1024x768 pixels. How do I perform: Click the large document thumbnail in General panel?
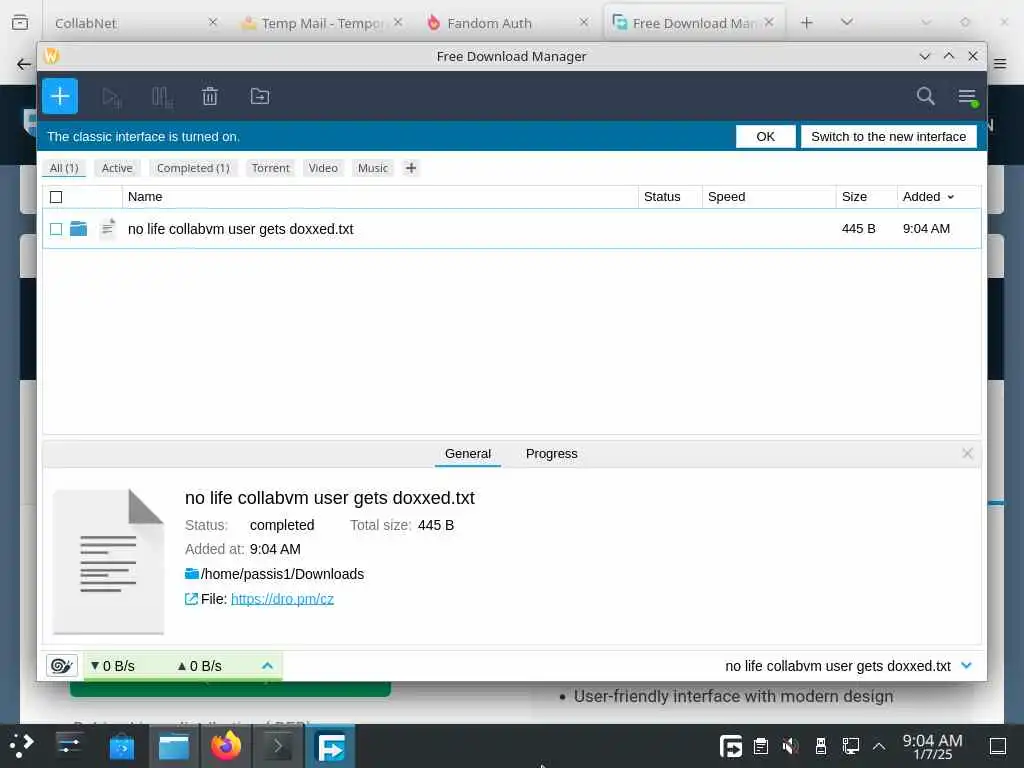coord(108,561)
